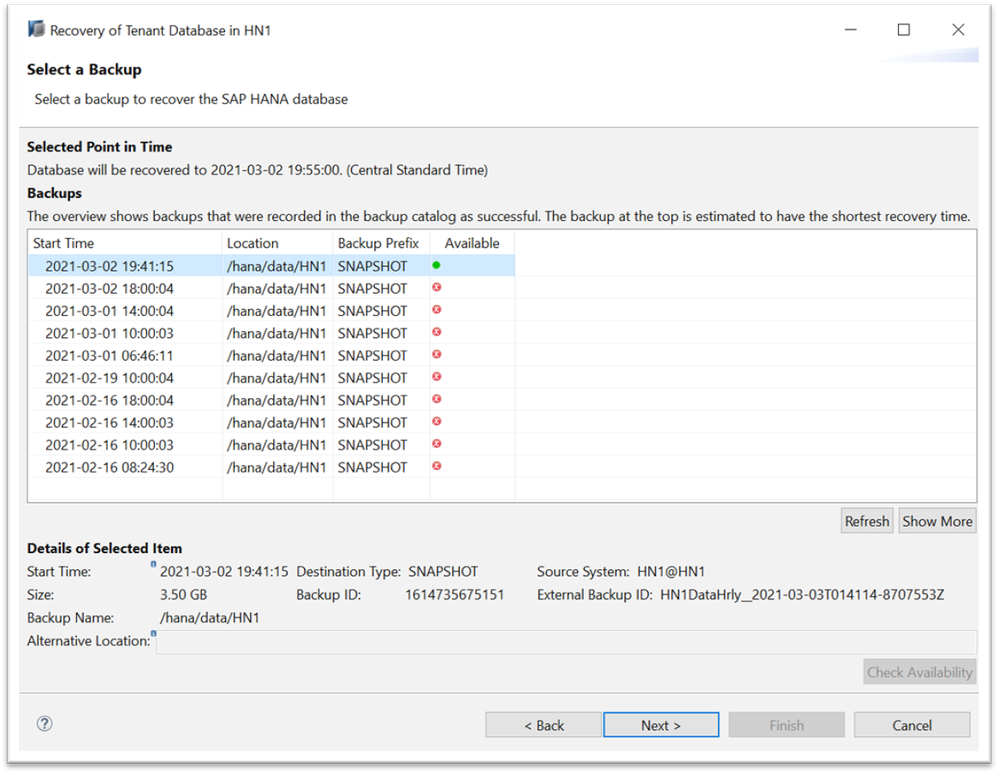999x774 pixels.
Task: Click the Next > button
Action: [x=661, y=725]
